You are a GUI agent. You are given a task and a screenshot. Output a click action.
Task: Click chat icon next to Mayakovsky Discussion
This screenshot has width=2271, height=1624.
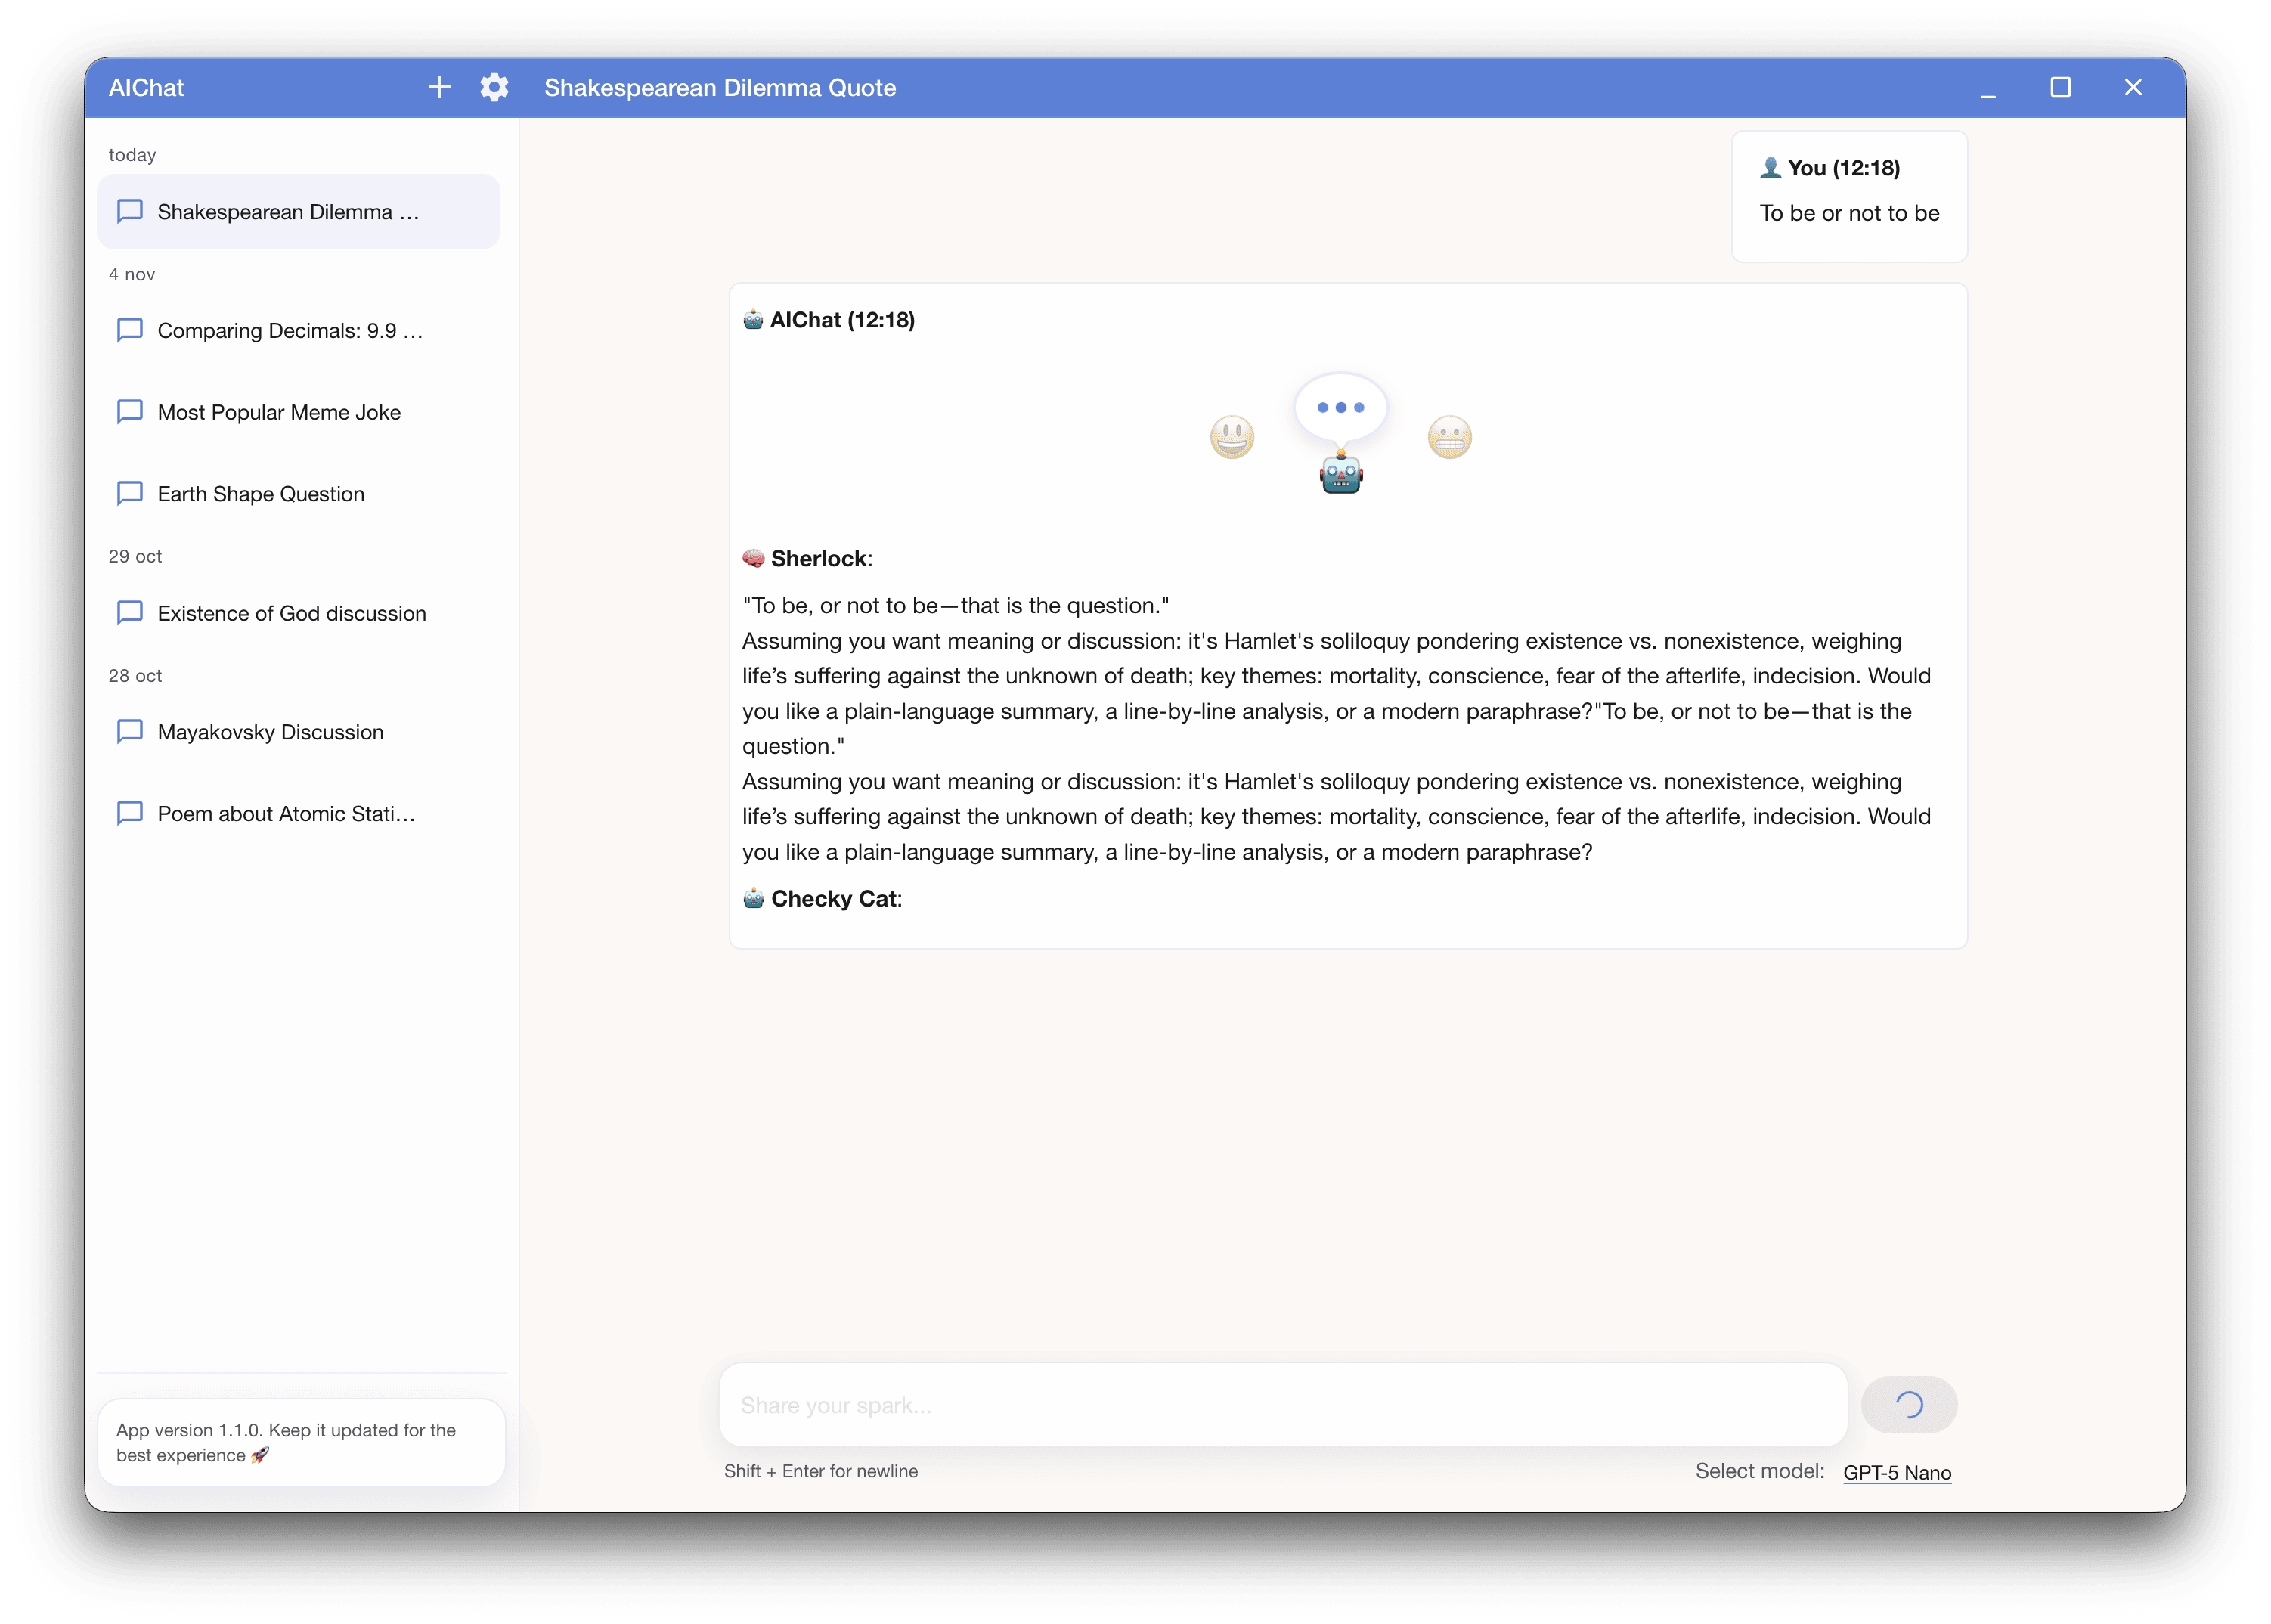[130, 732]
